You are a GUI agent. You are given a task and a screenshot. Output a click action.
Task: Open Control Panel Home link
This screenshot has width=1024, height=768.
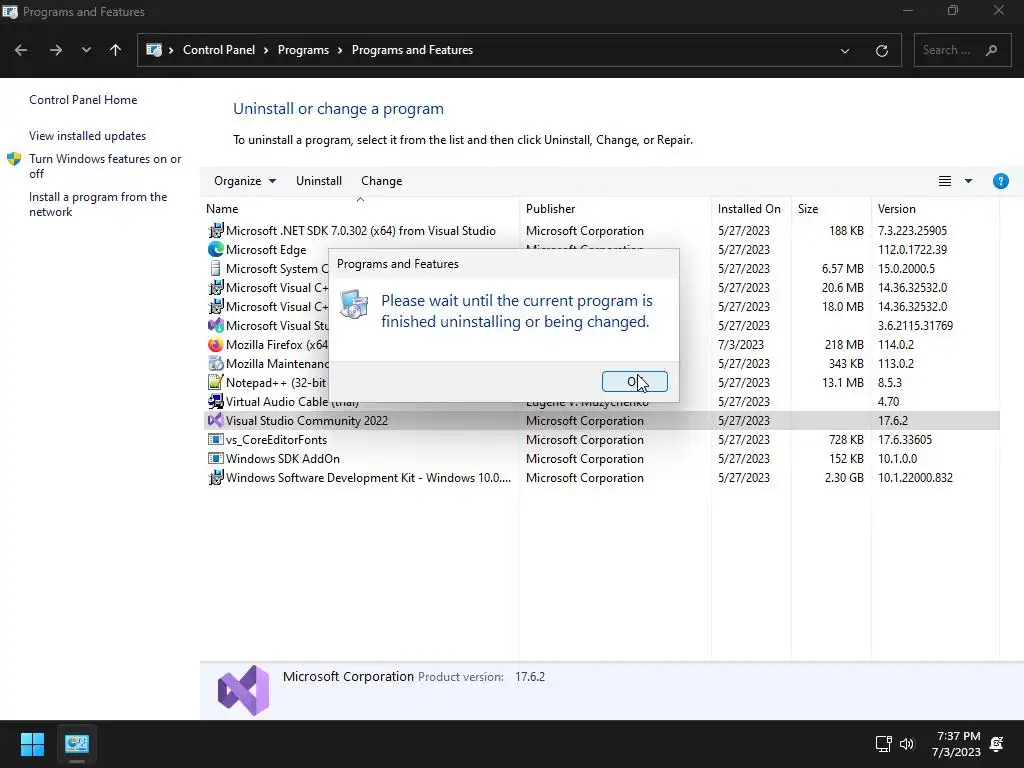point(83,100)
